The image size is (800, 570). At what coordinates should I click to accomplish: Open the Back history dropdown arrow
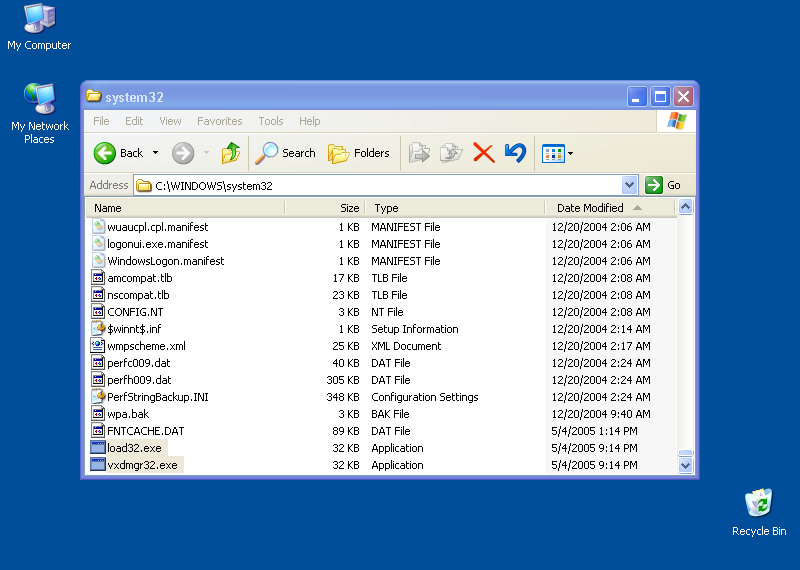156,153
